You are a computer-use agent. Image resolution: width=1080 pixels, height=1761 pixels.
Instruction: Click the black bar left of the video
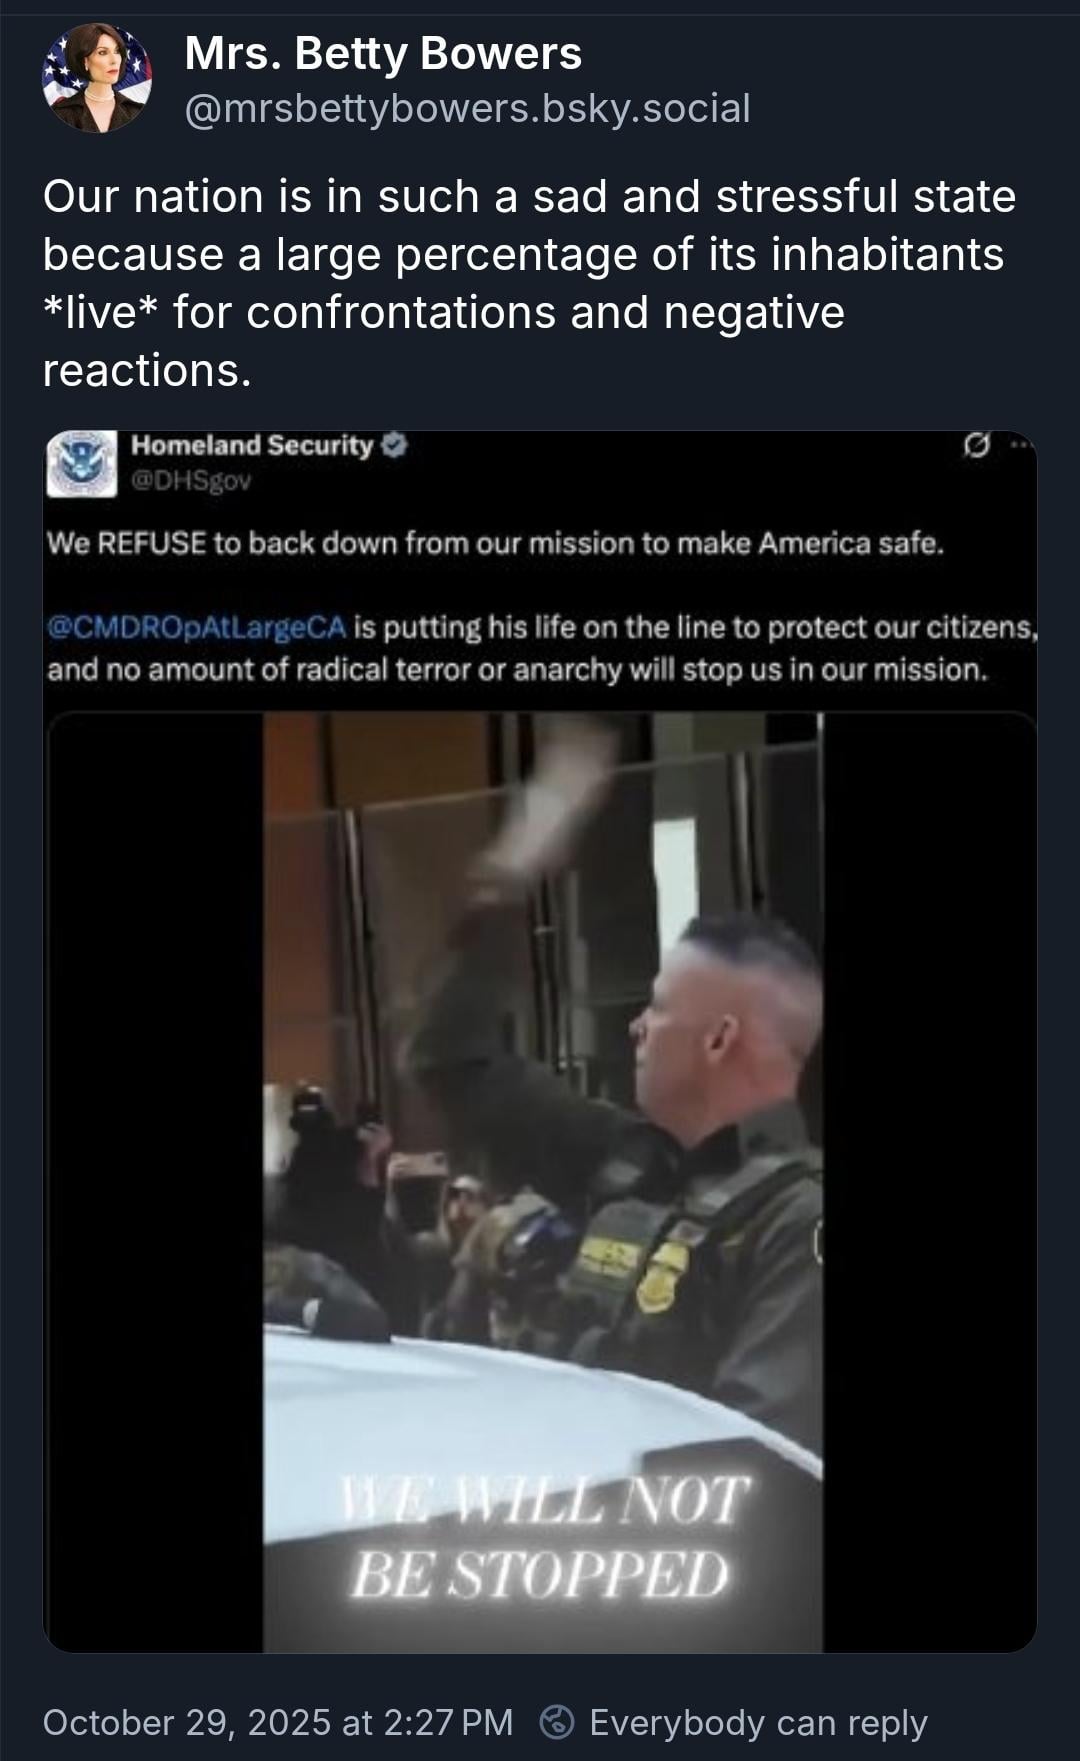[x=155, y=1180]
